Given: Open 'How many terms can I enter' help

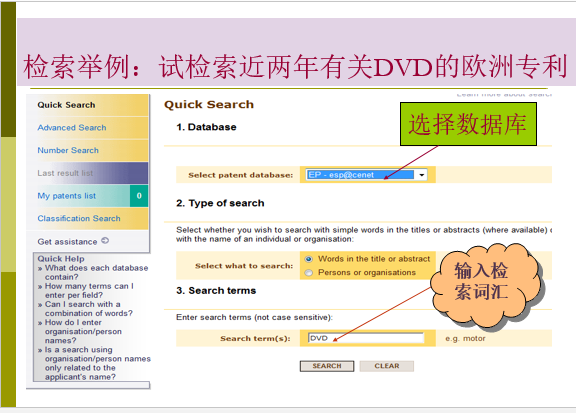Looking at the screenshot, I should tap(89, 291).
